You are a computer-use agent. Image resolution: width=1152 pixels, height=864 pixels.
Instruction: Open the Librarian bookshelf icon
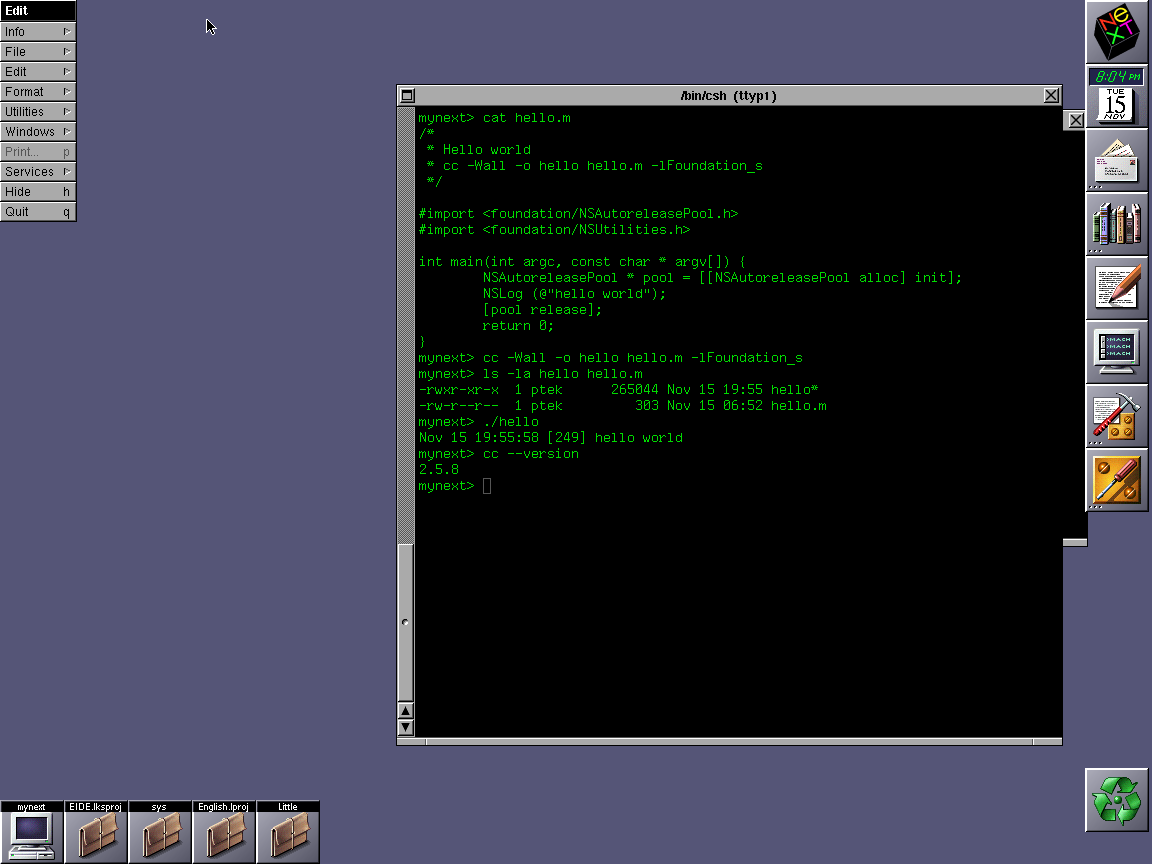(1117, 224)
